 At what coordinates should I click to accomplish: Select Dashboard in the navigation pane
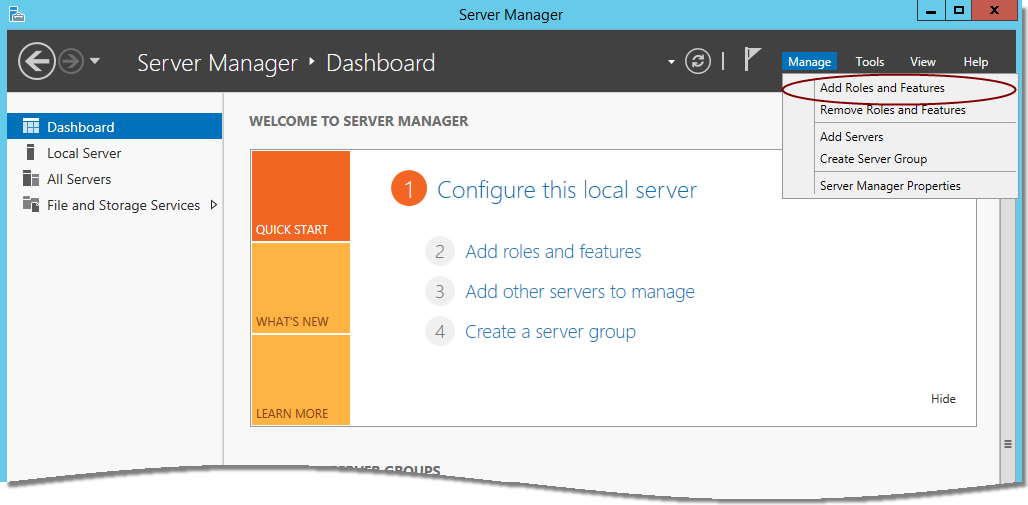[115, 126]
